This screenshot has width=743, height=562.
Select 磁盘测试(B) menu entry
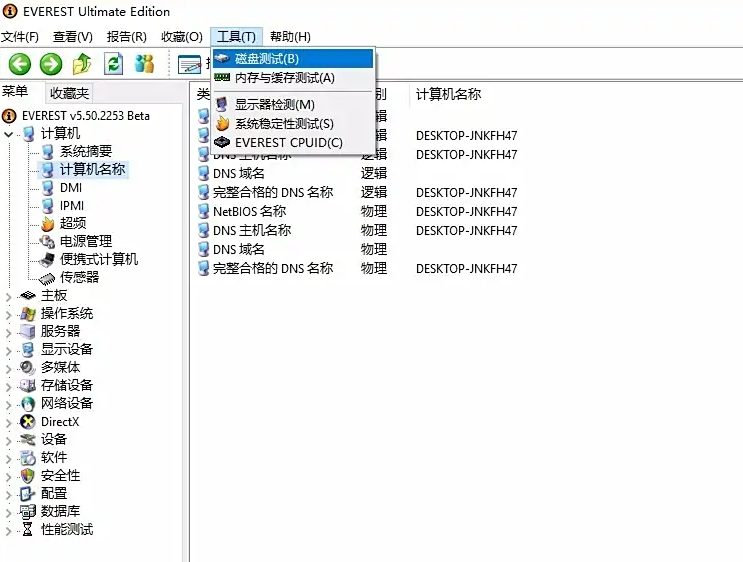(293, 59)
